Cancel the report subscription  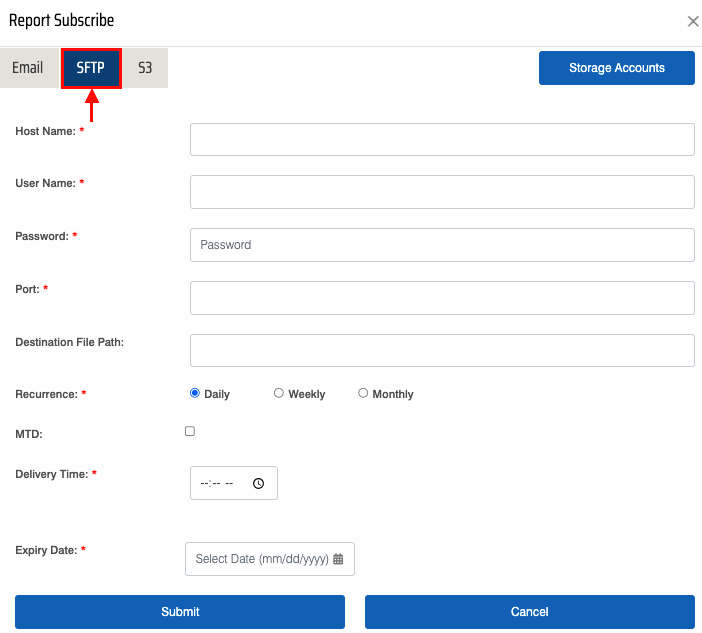click(x=530, y=612)
